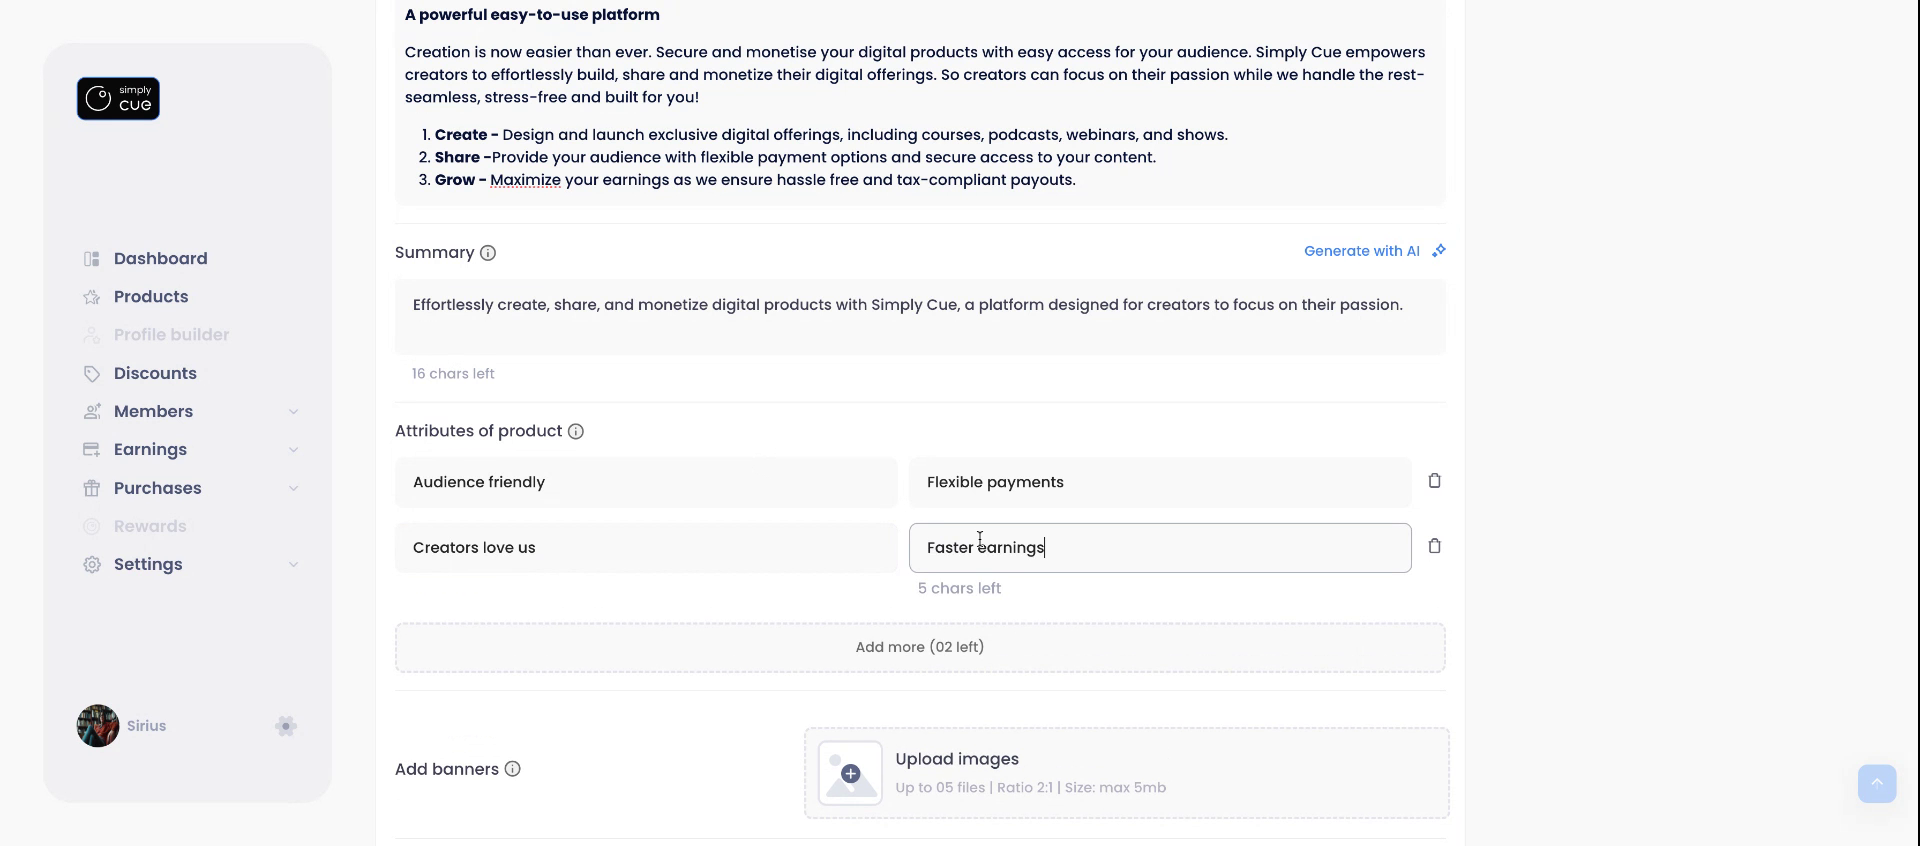Click the Add banners info icon
The width and height of the screenshot is (1920, 846).
tap(513, 769)
